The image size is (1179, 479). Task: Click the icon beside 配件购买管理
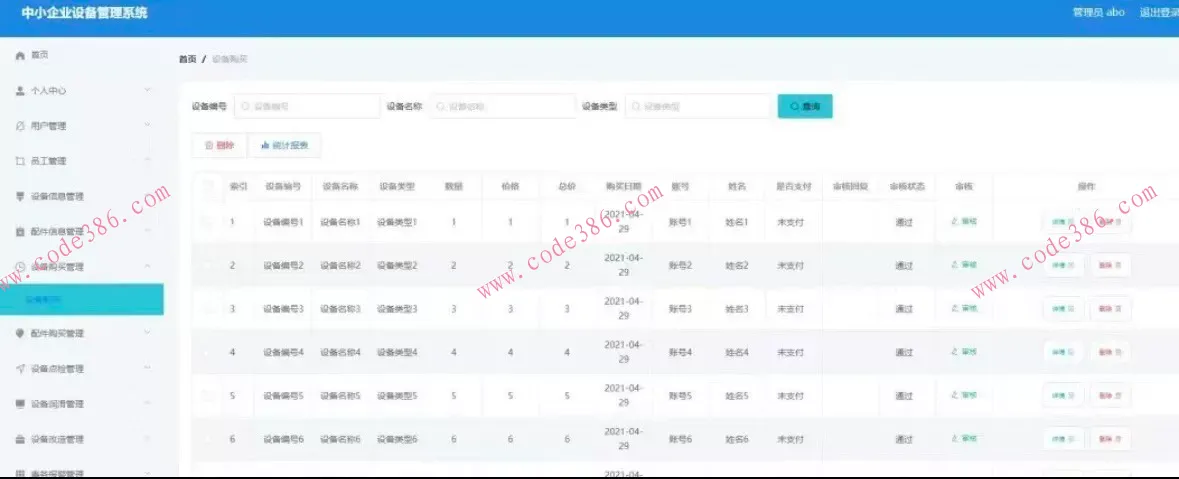[20, 333]
